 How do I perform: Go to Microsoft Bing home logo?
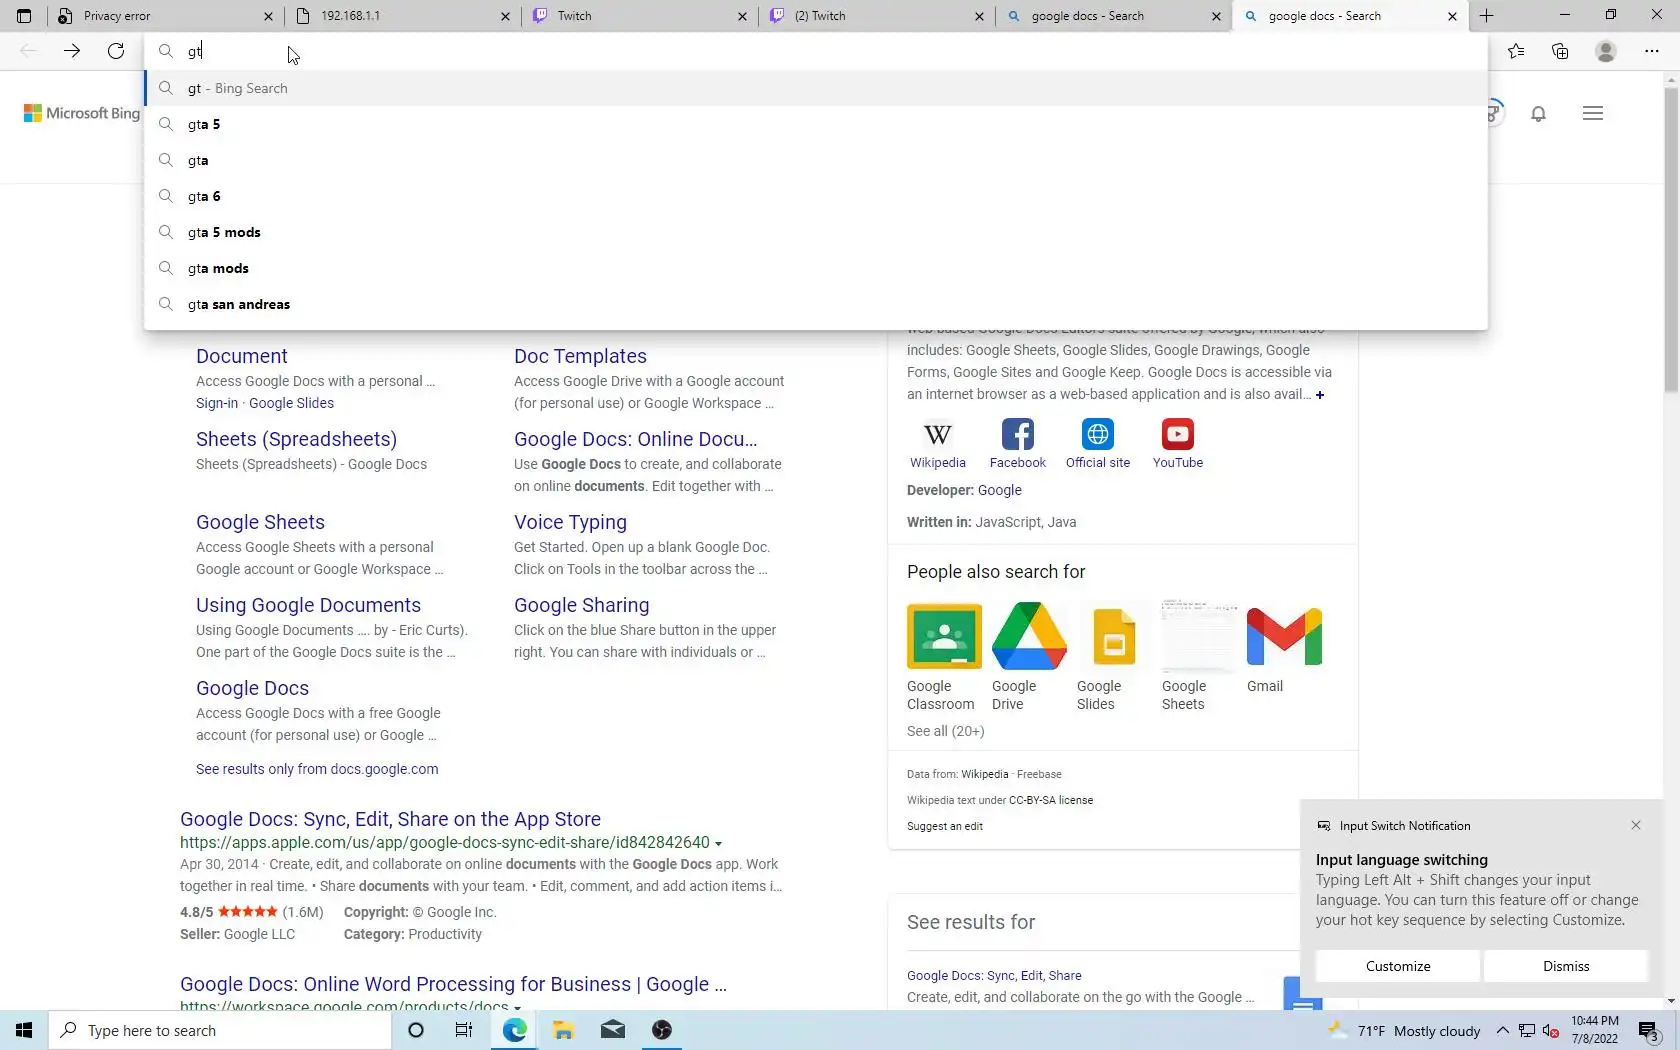[82, 113]
